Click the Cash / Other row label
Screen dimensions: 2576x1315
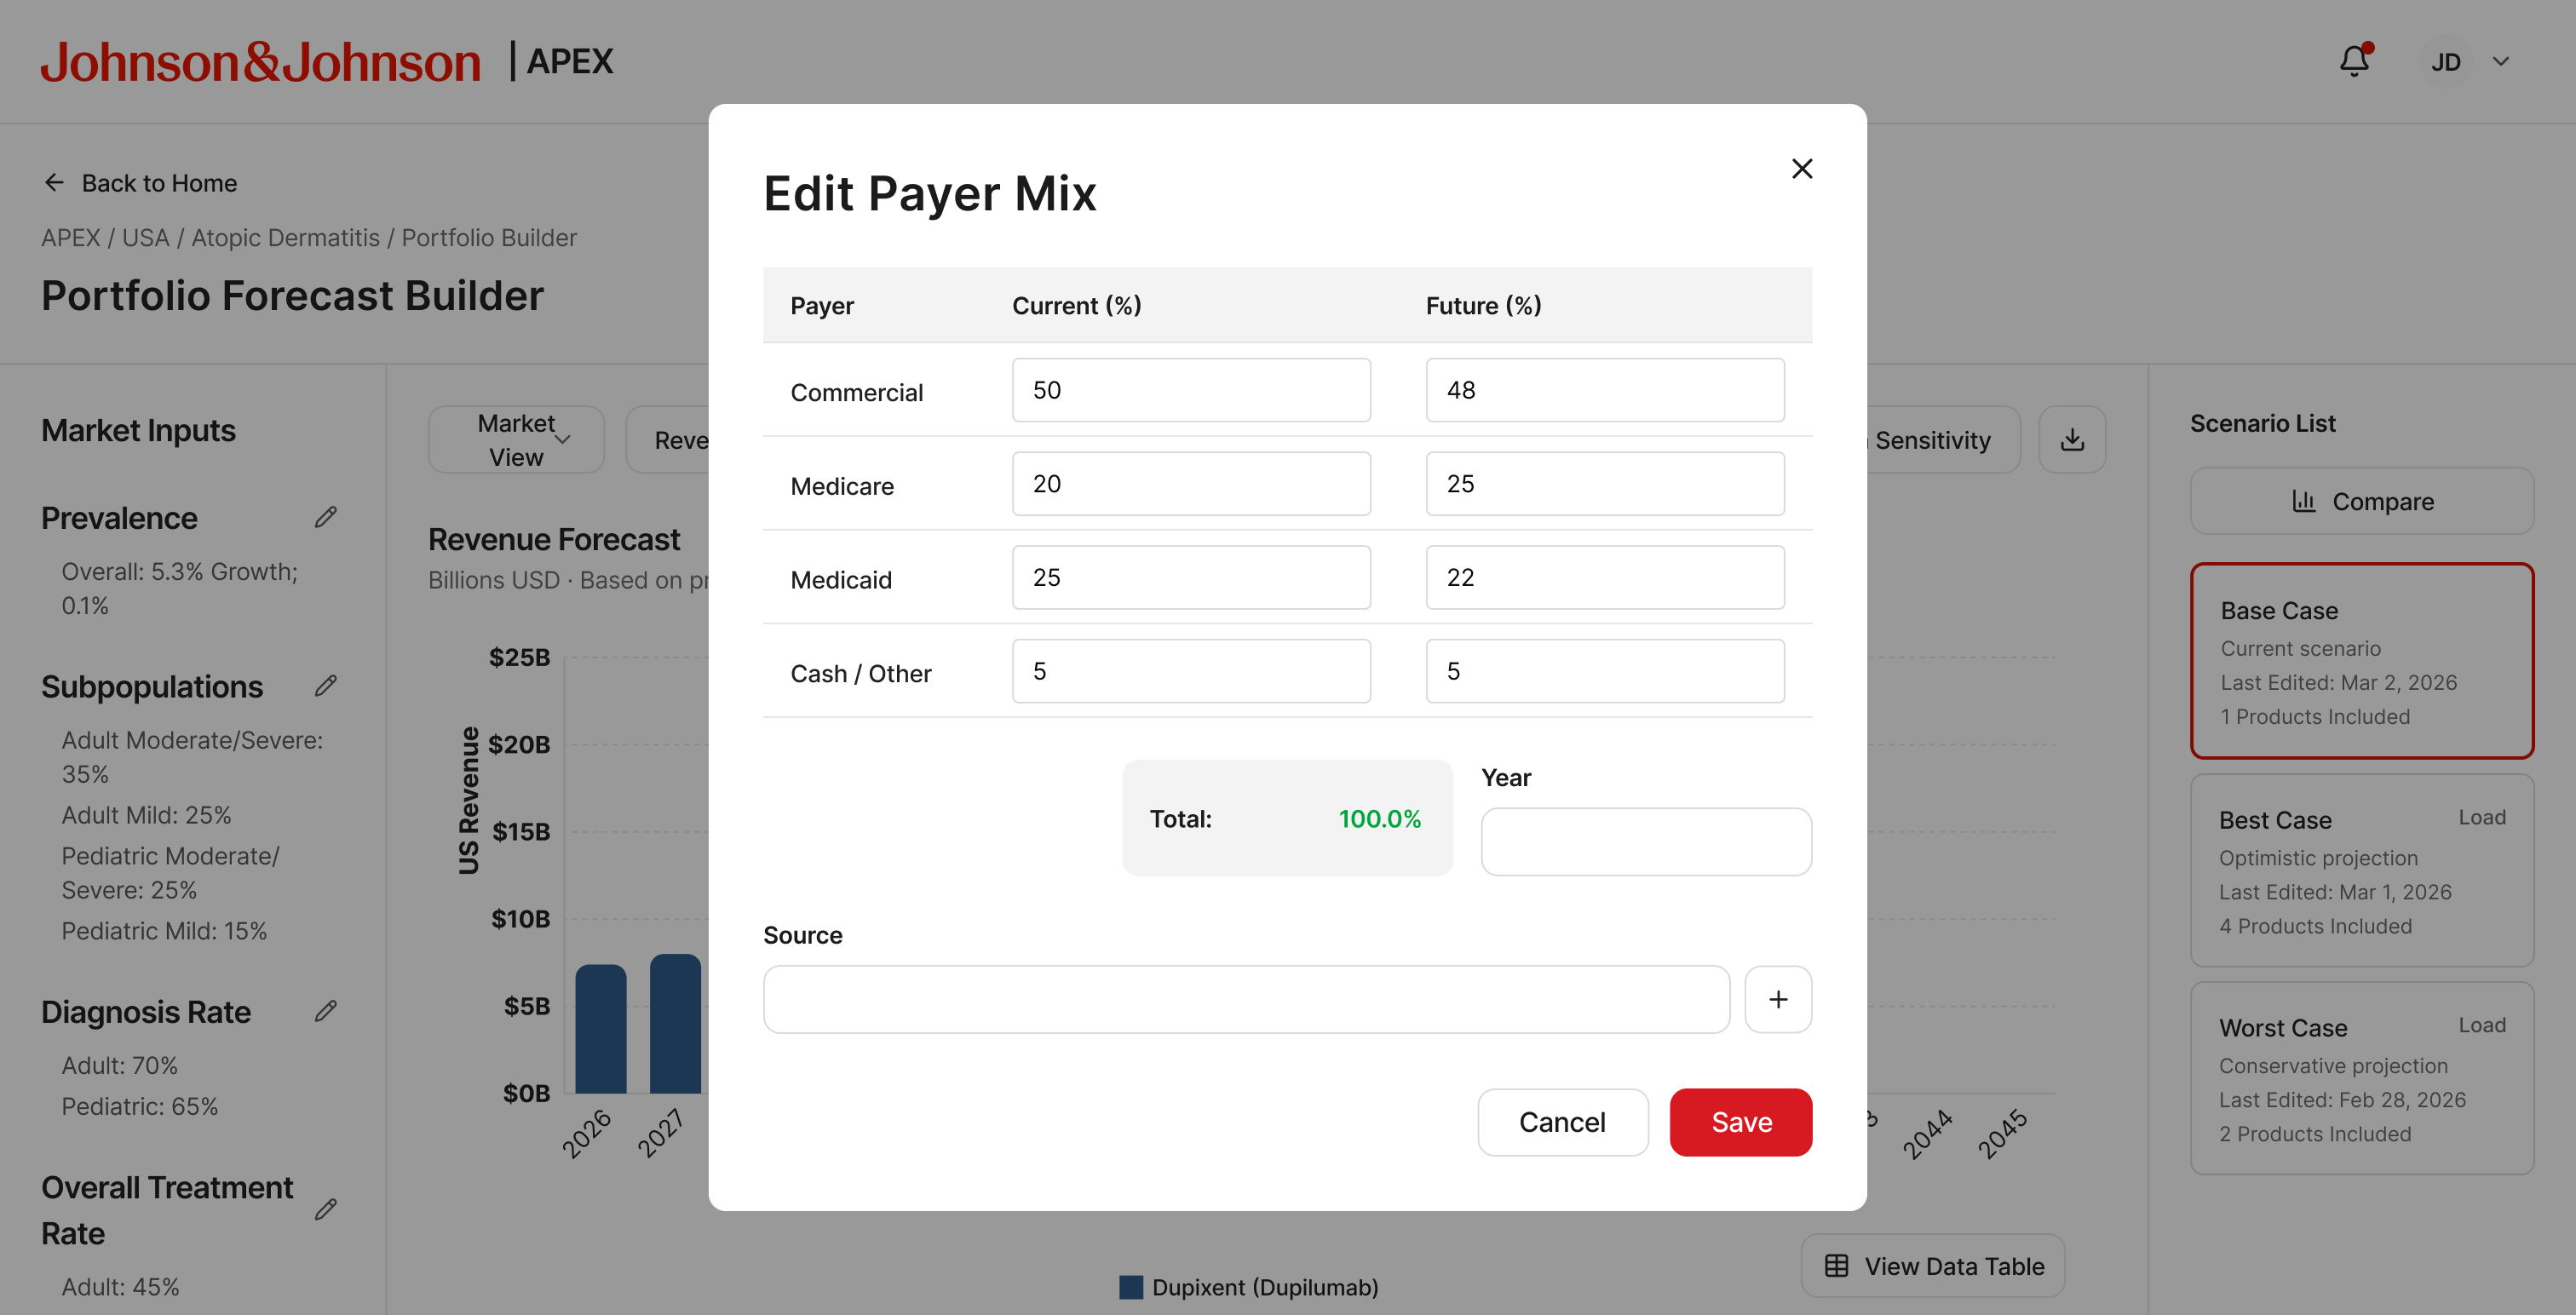861,673
